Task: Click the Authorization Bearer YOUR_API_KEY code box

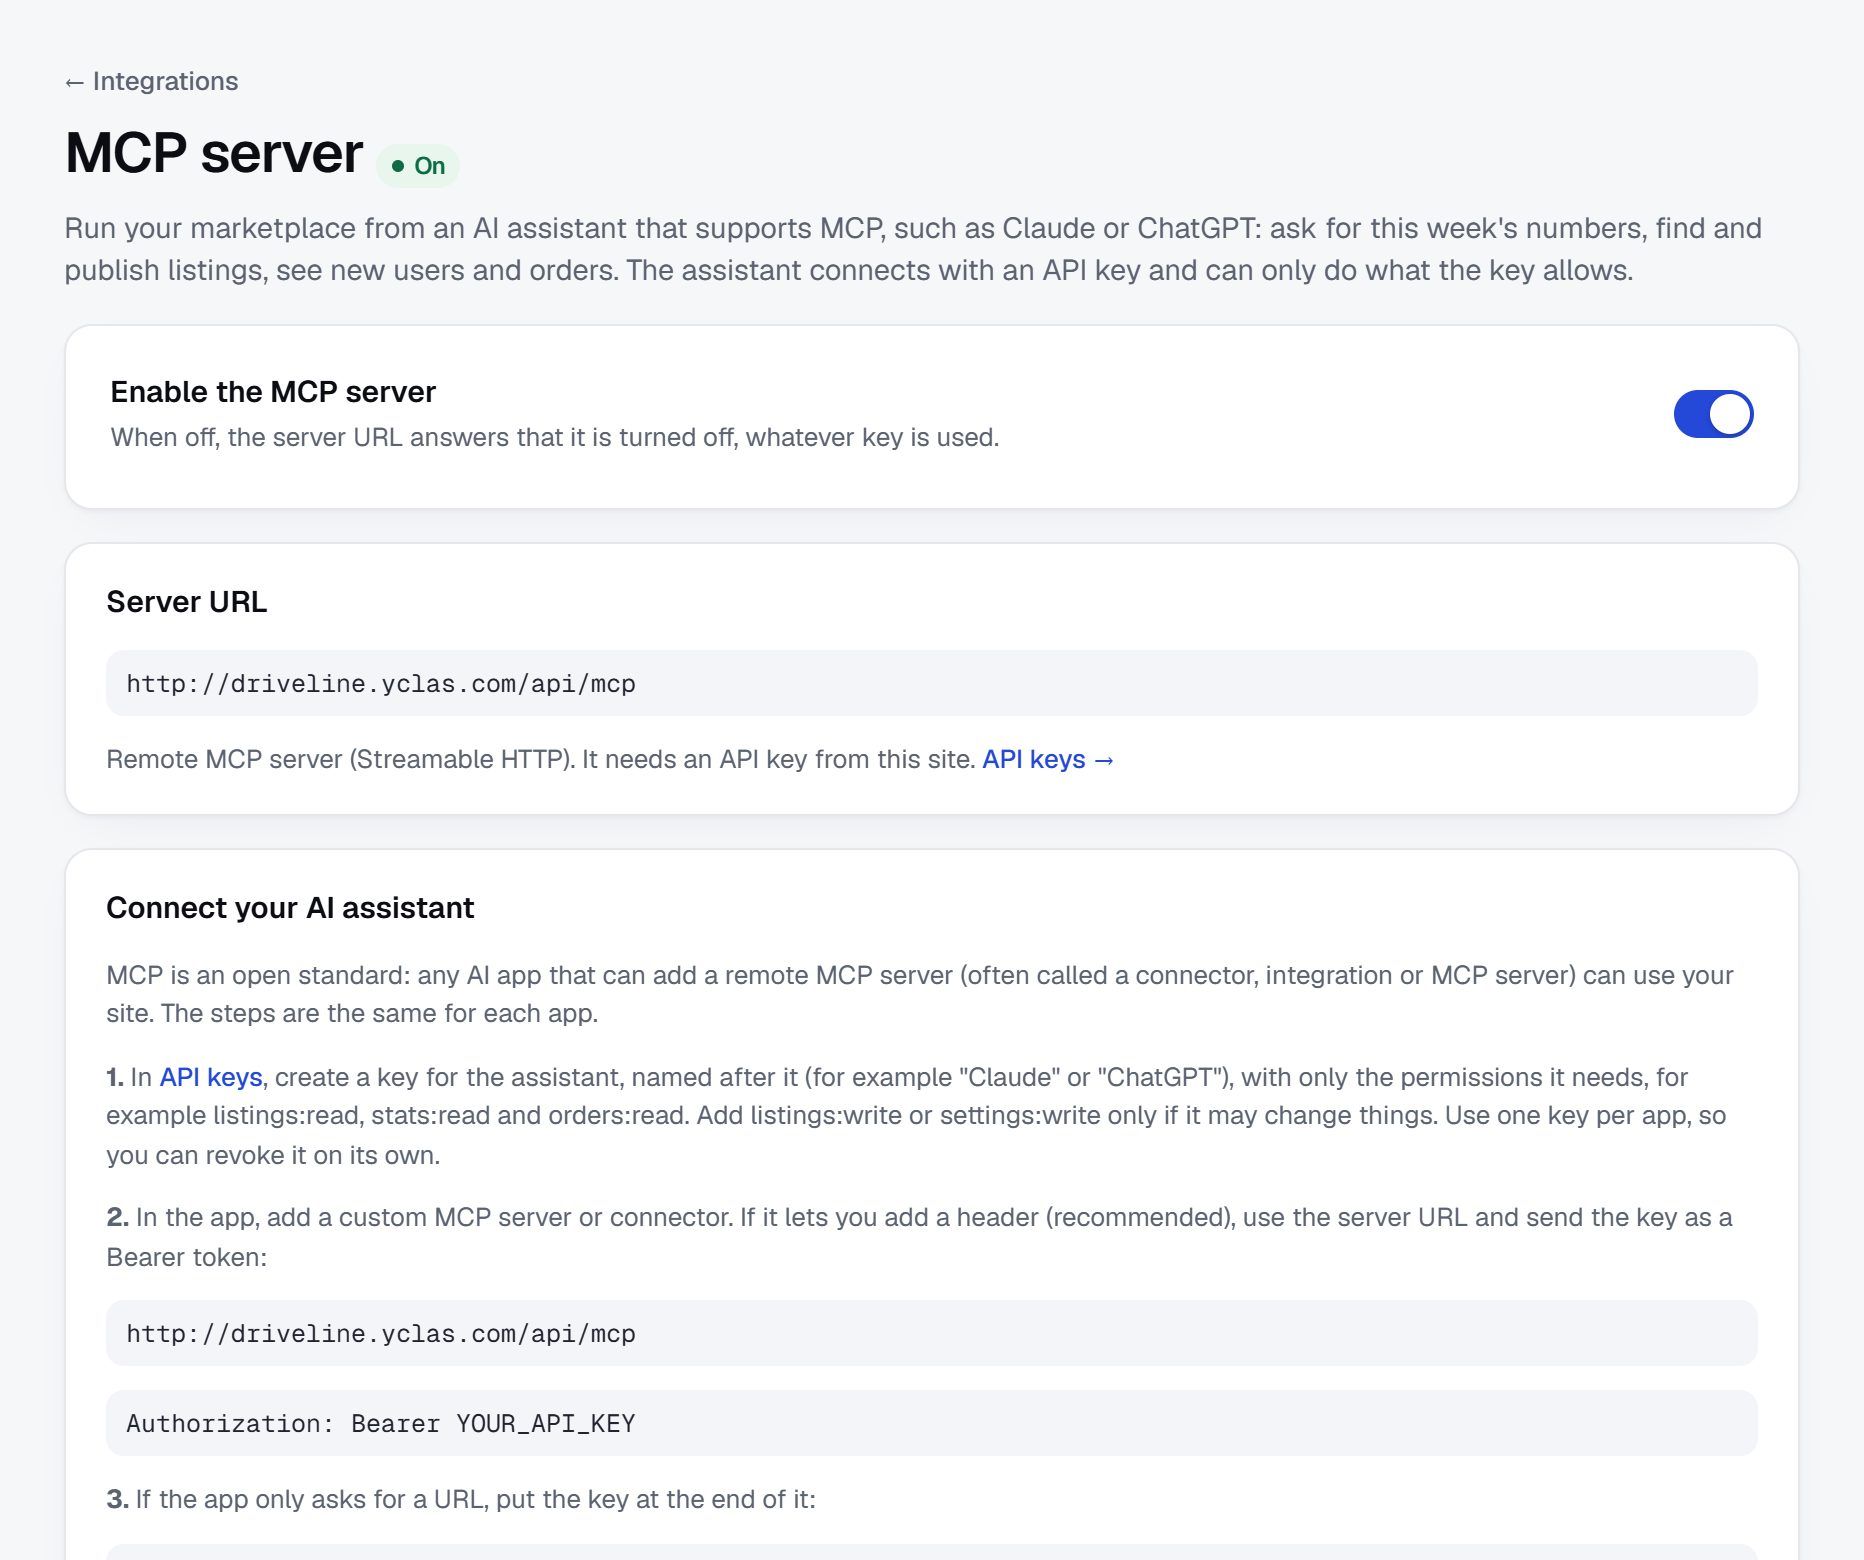Action: [931, 1423]
